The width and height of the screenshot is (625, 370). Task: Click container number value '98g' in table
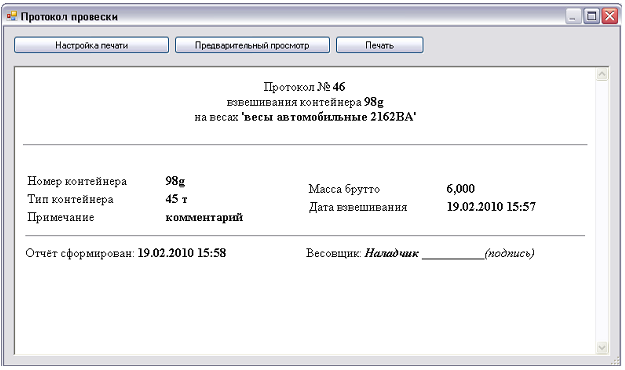point(175,181)
